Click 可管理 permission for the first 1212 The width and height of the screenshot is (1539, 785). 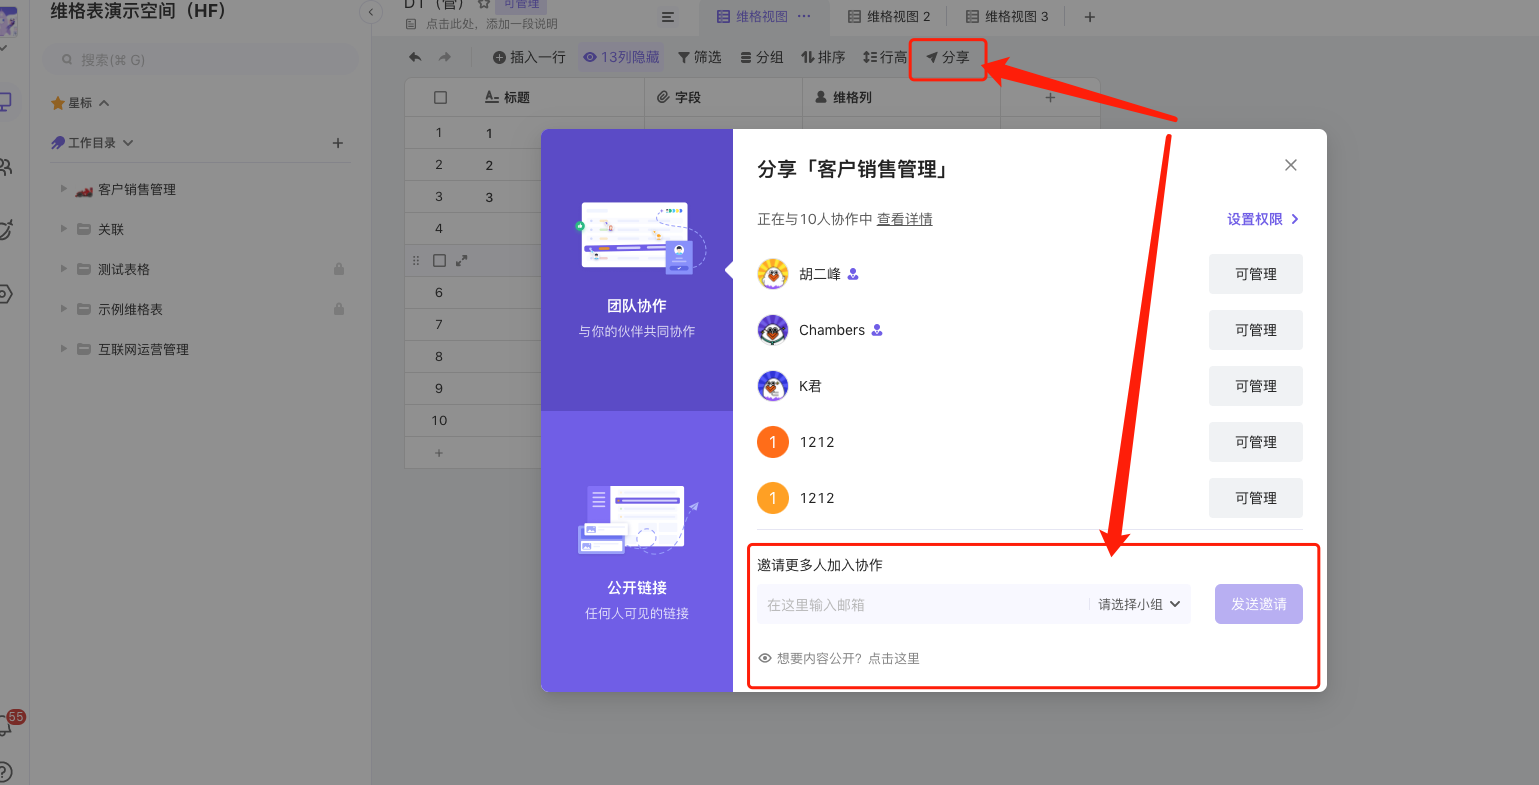[x=1256, y=442]
